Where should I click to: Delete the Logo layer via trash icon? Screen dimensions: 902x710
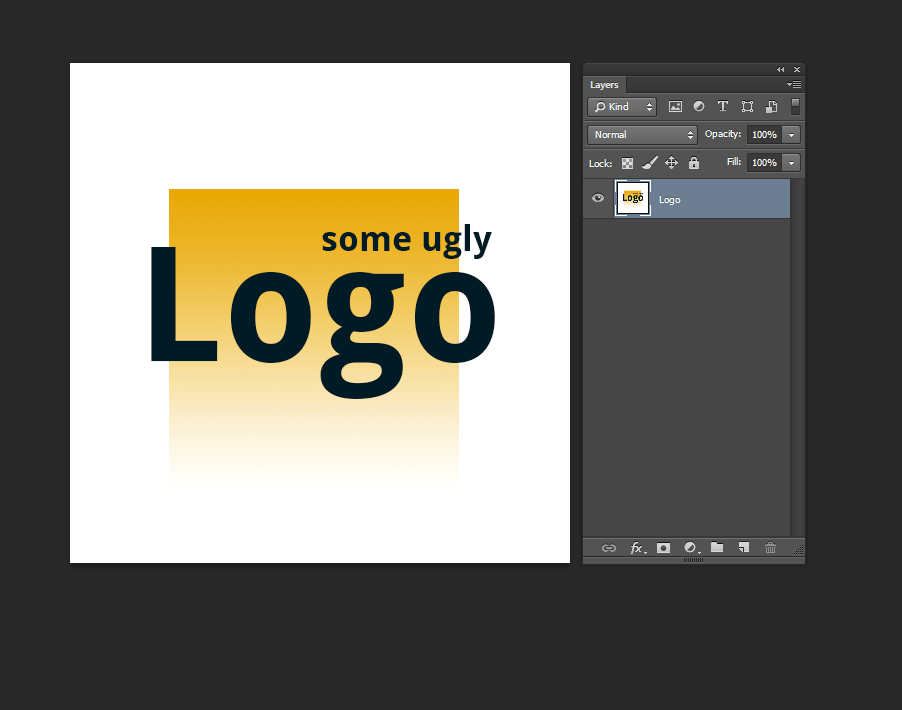click(x=770, y=548)
